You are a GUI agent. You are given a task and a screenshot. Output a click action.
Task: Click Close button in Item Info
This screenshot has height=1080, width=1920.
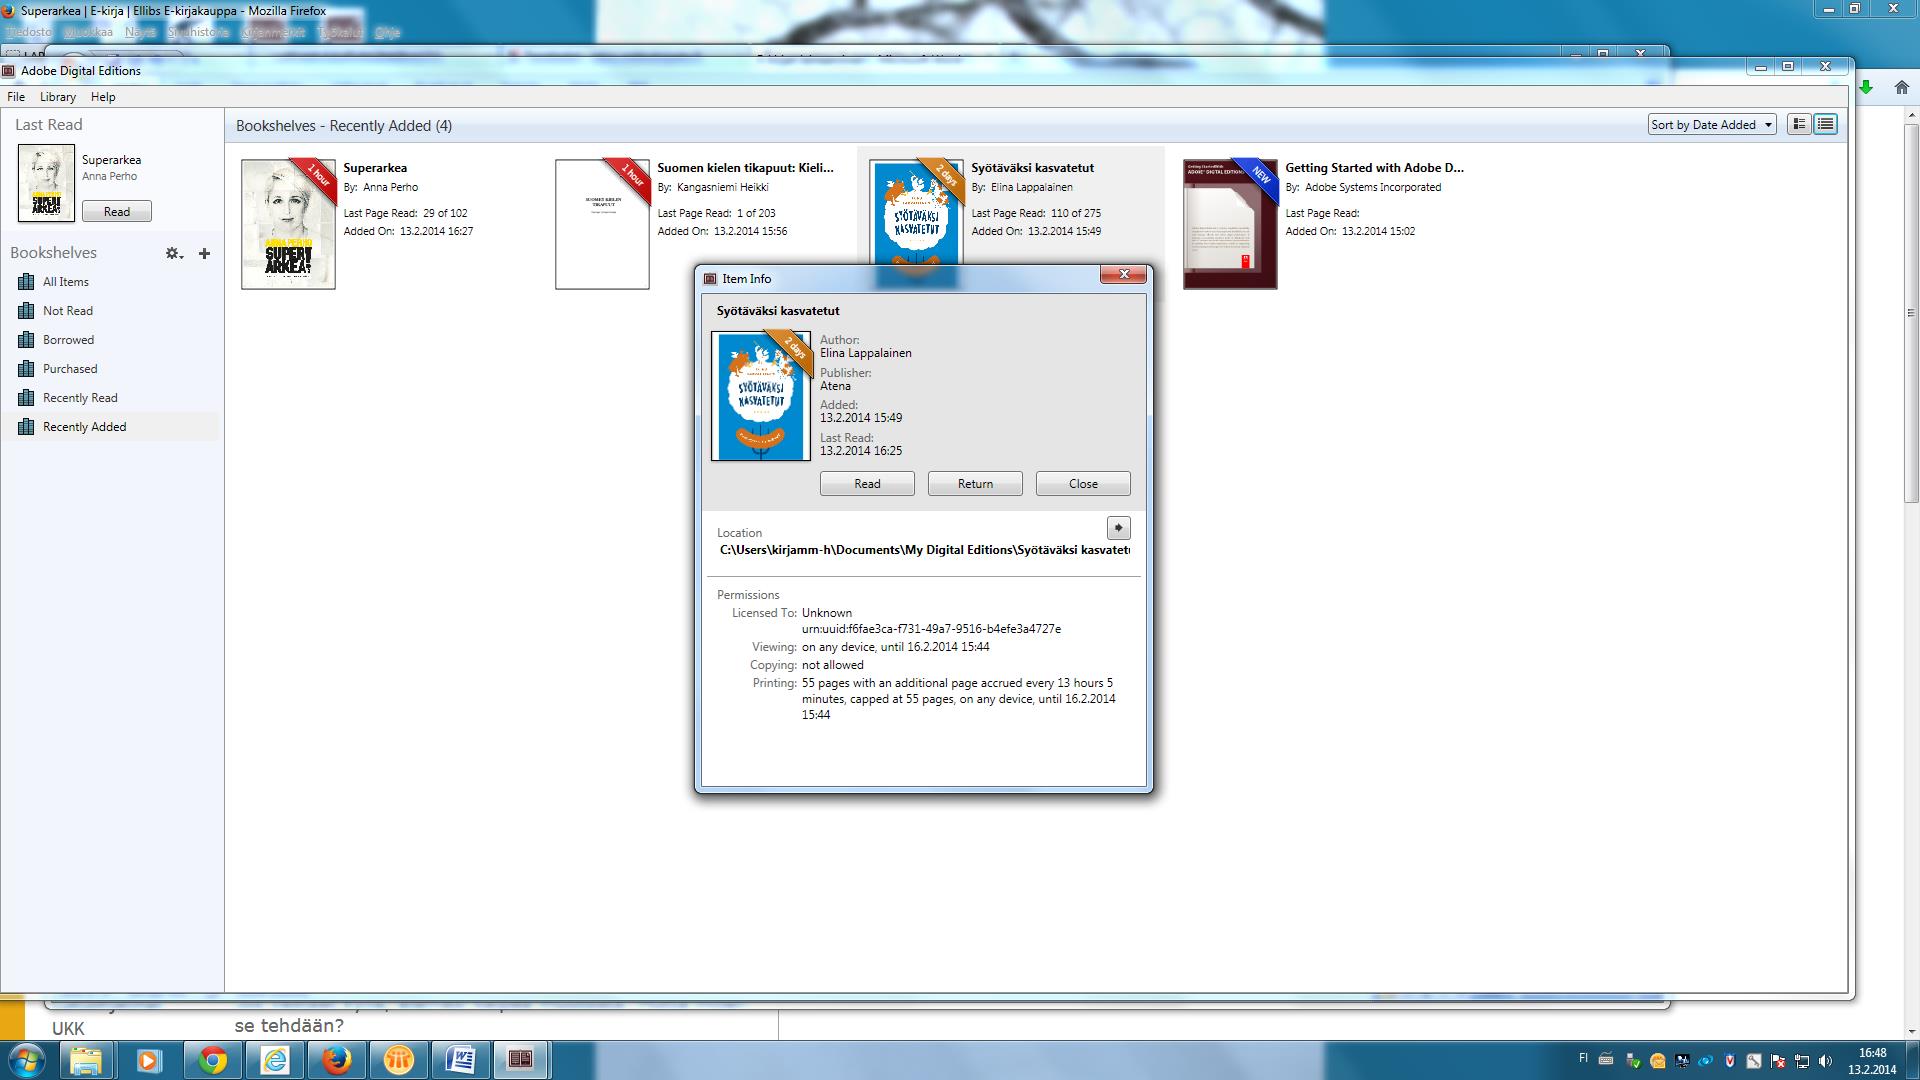(1083, 484)
